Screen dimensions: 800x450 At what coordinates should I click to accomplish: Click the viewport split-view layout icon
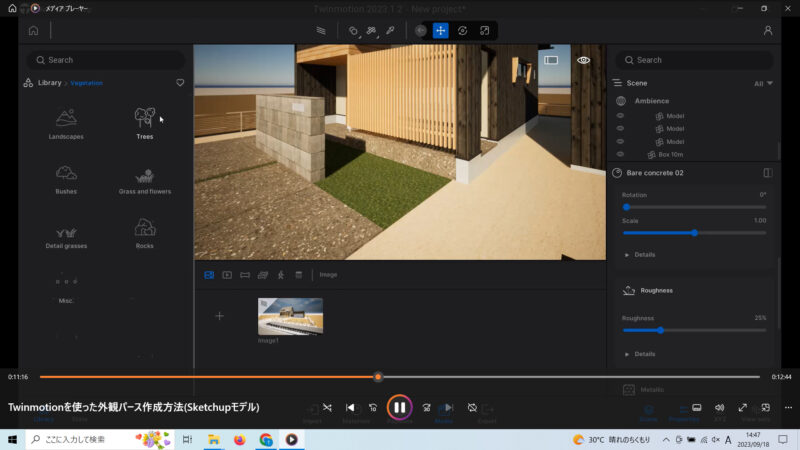(x=551, y=60)
